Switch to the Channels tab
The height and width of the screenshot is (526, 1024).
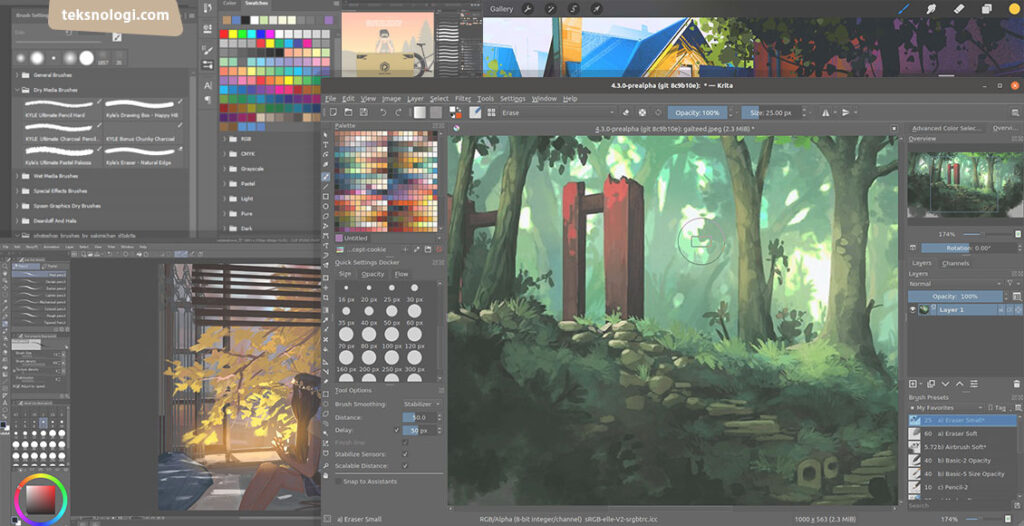click(x=955, y=263)
